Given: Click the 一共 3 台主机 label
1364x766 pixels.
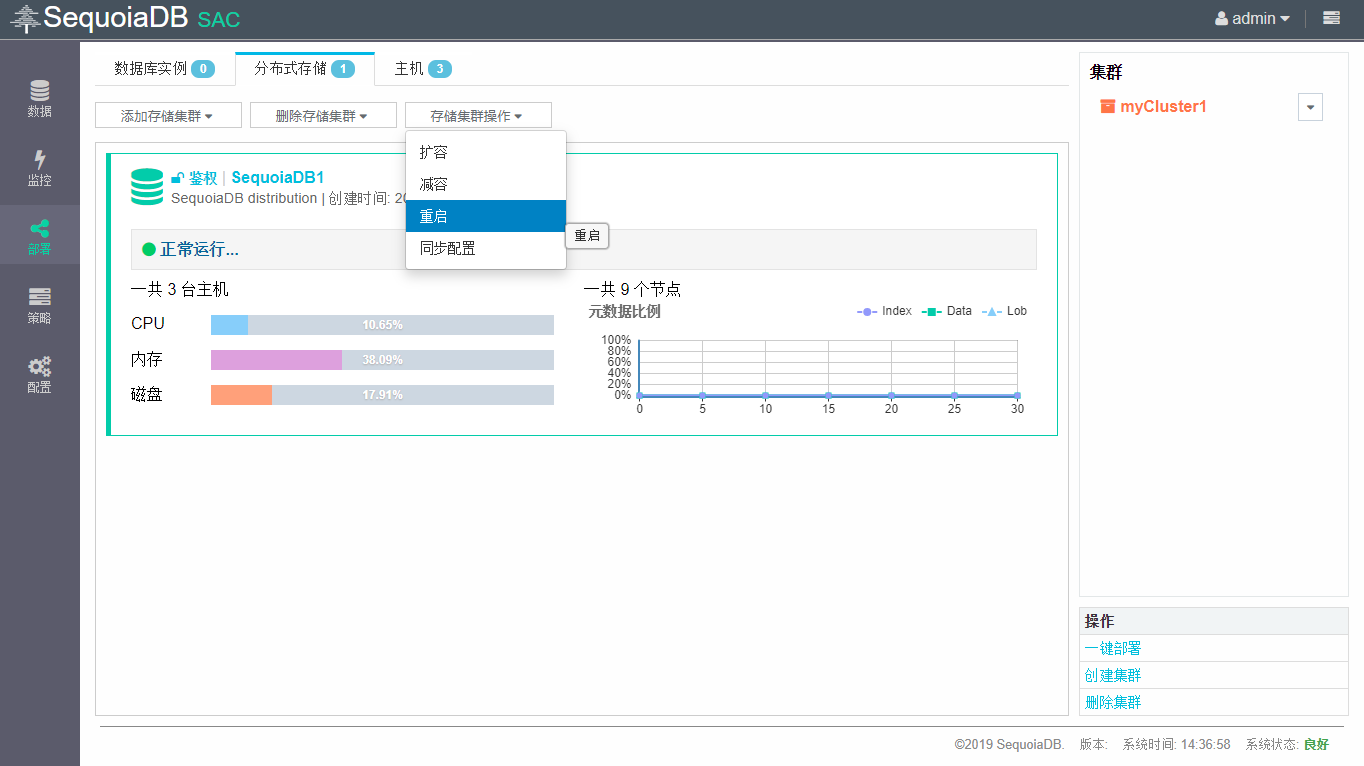Looking at the screenshot, I should pos(180,290).
